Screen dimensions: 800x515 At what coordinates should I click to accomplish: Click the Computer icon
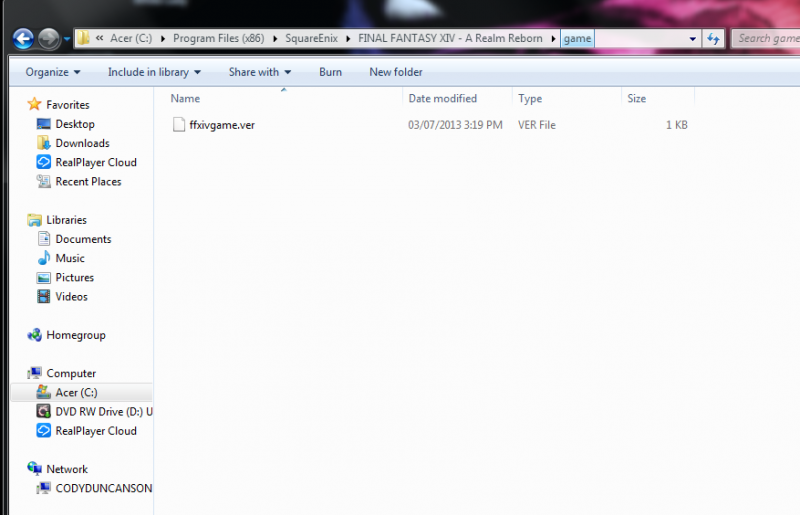pyautogui.click(x=35, y=373)
